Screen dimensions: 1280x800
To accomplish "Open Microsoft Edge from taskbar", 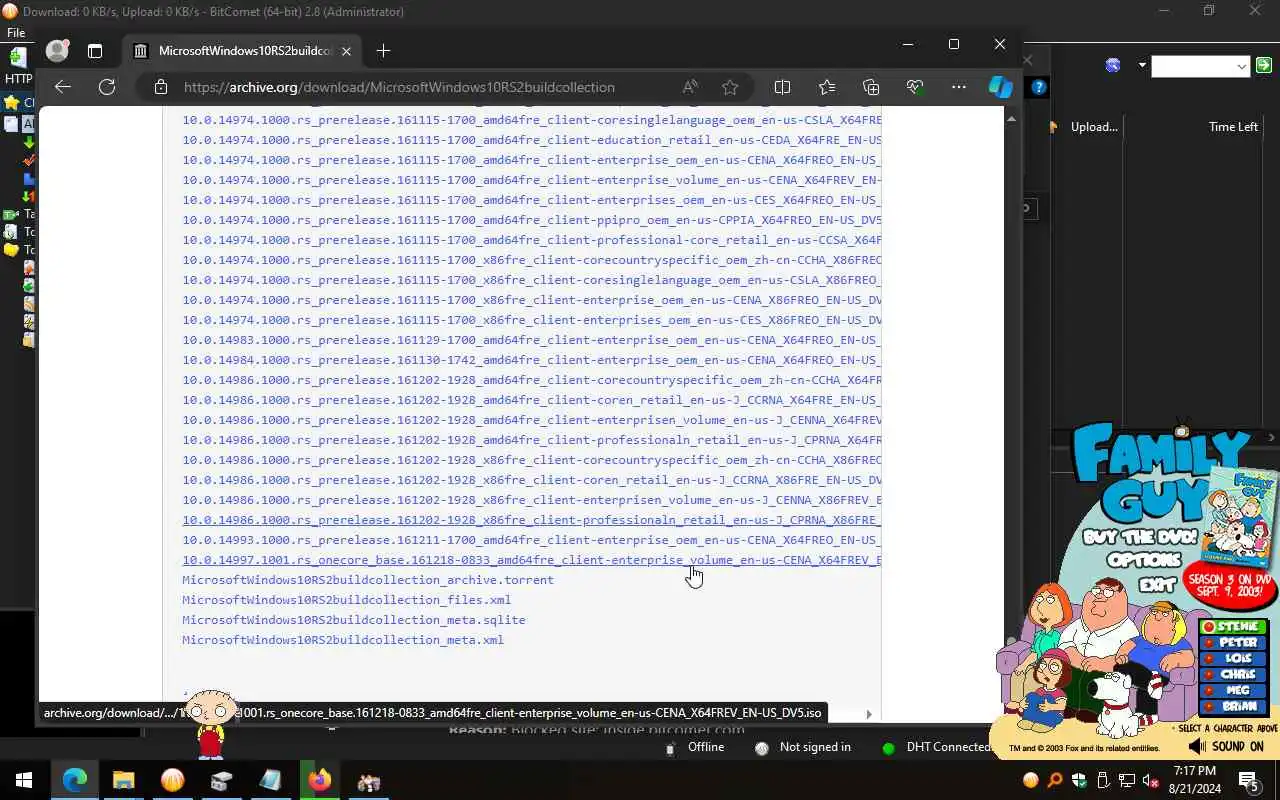I will coord(75,781).
